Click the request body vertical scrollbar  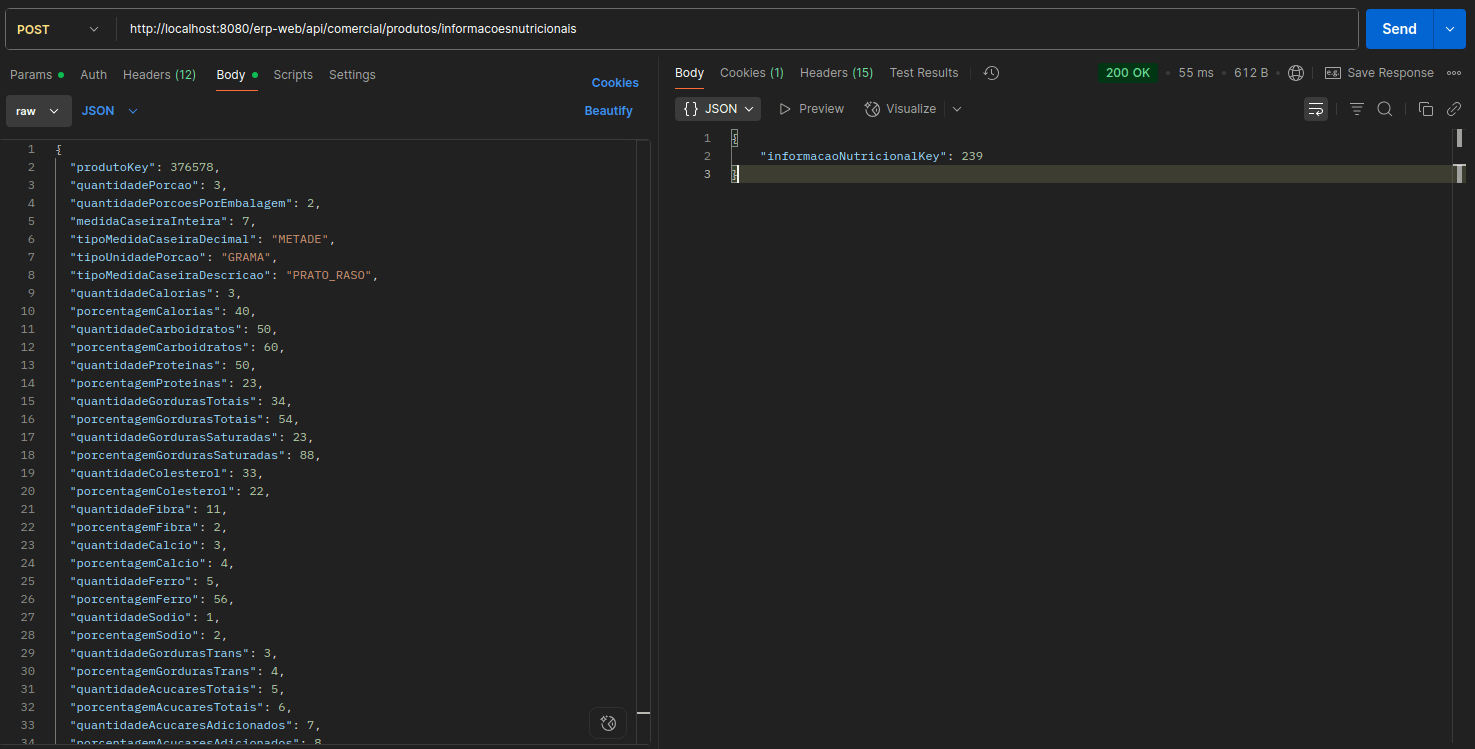[x=643, y=440]
